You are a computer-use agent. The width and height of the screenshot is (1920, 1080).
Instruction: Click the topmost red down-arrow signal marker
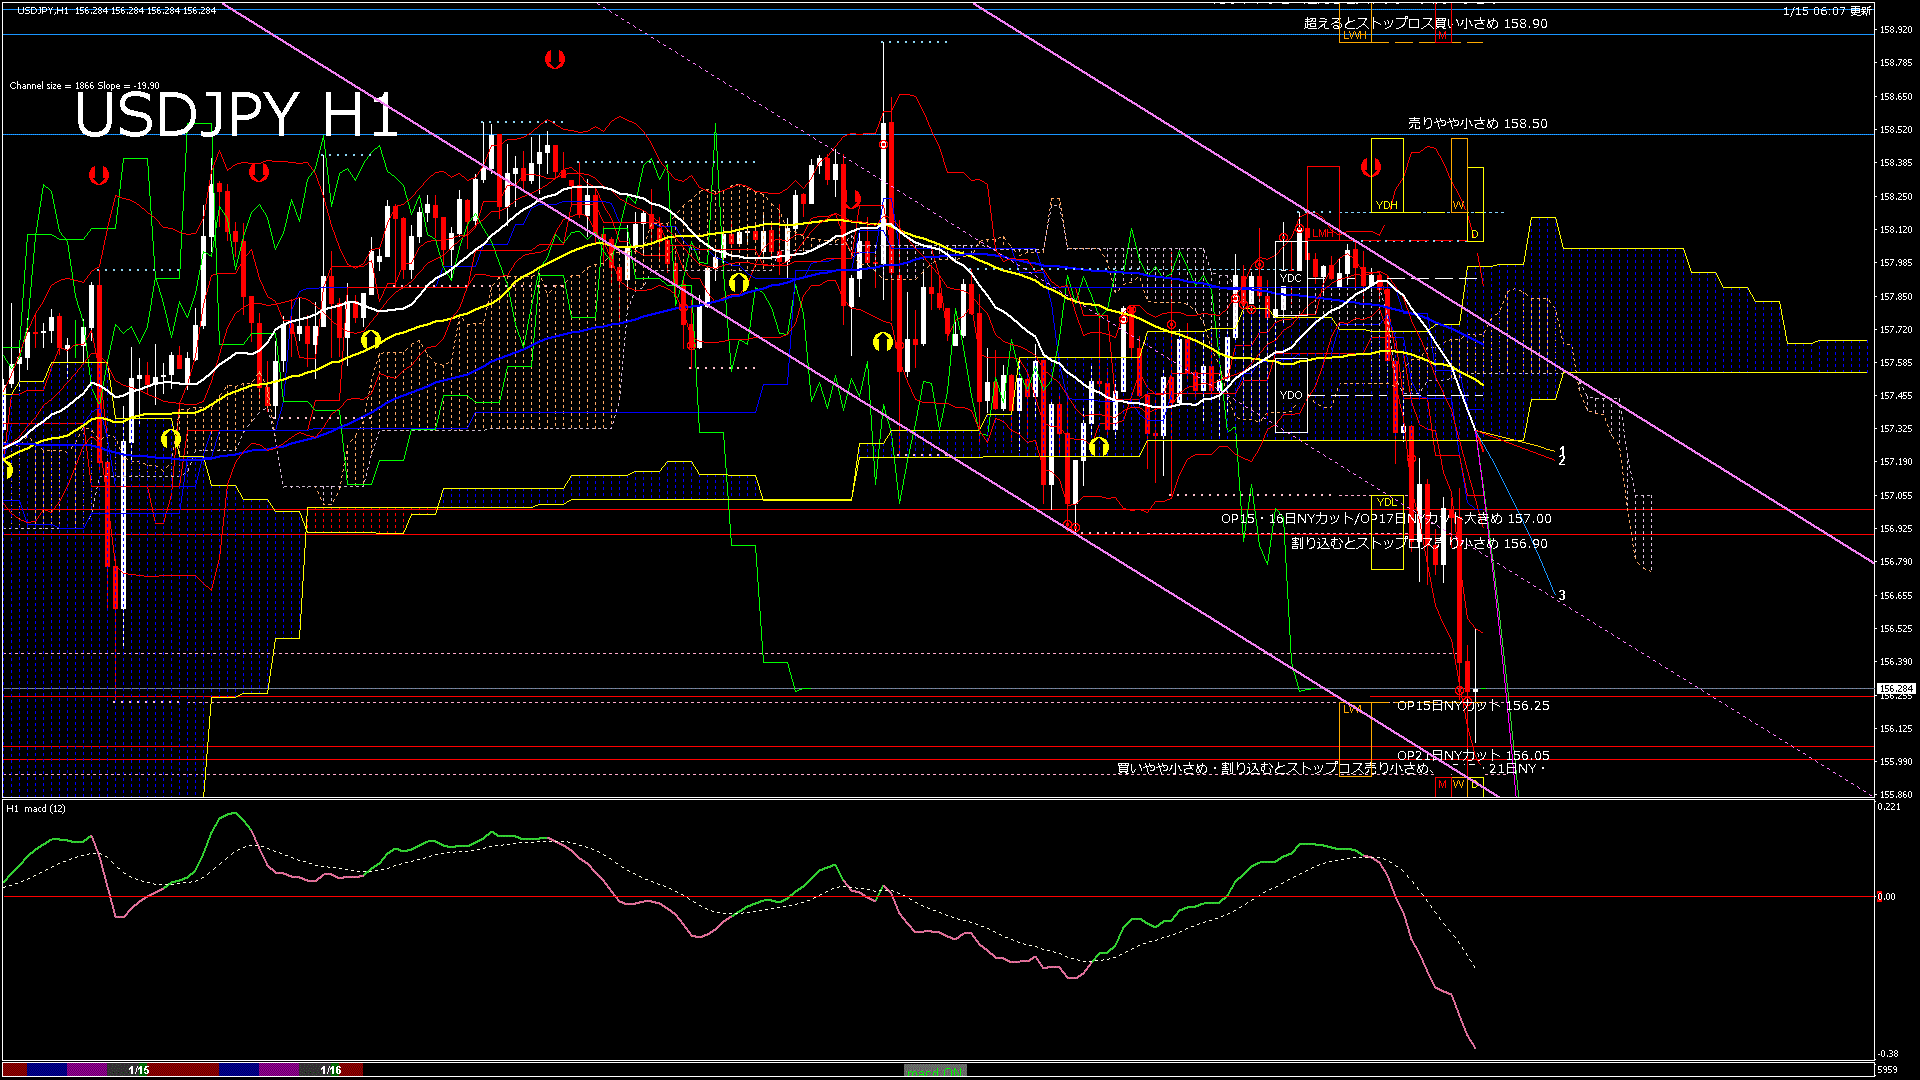pyautogui.click(x=555, y=60)
